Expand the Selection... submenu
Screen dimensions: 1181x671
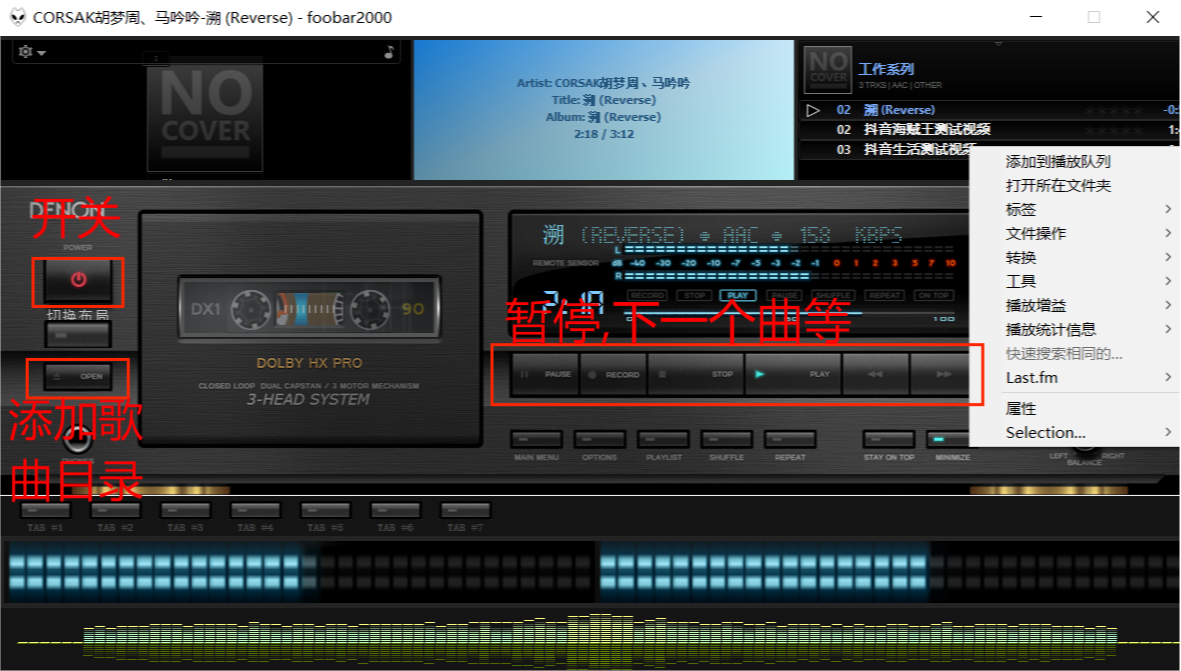(x=1075, y=432)
